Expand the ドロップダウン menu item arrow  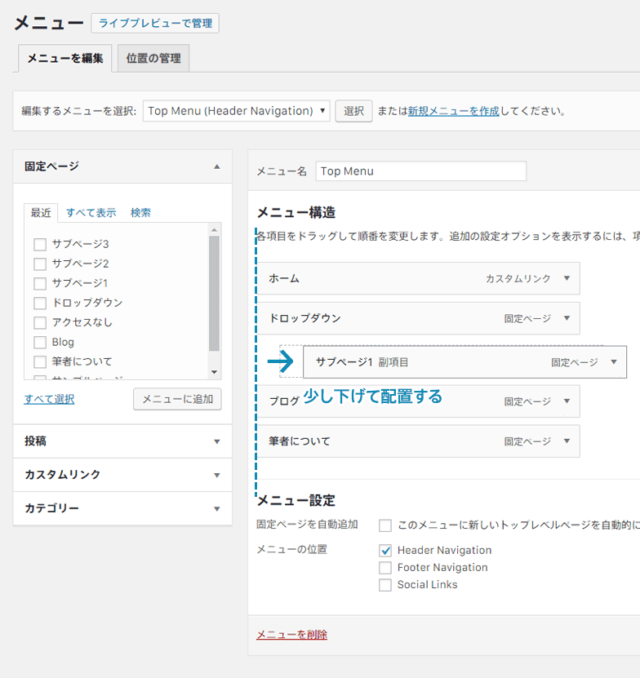pyautogui.click(x=566, y=318)
